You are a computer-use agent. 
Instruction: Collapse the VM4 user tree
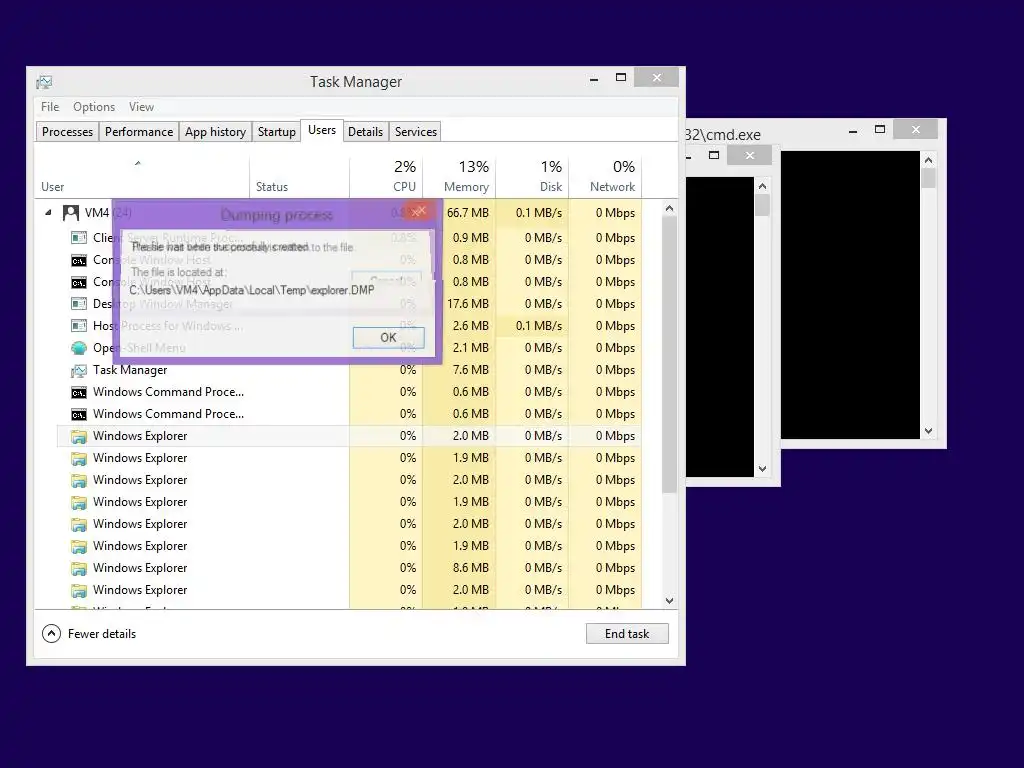48,213
